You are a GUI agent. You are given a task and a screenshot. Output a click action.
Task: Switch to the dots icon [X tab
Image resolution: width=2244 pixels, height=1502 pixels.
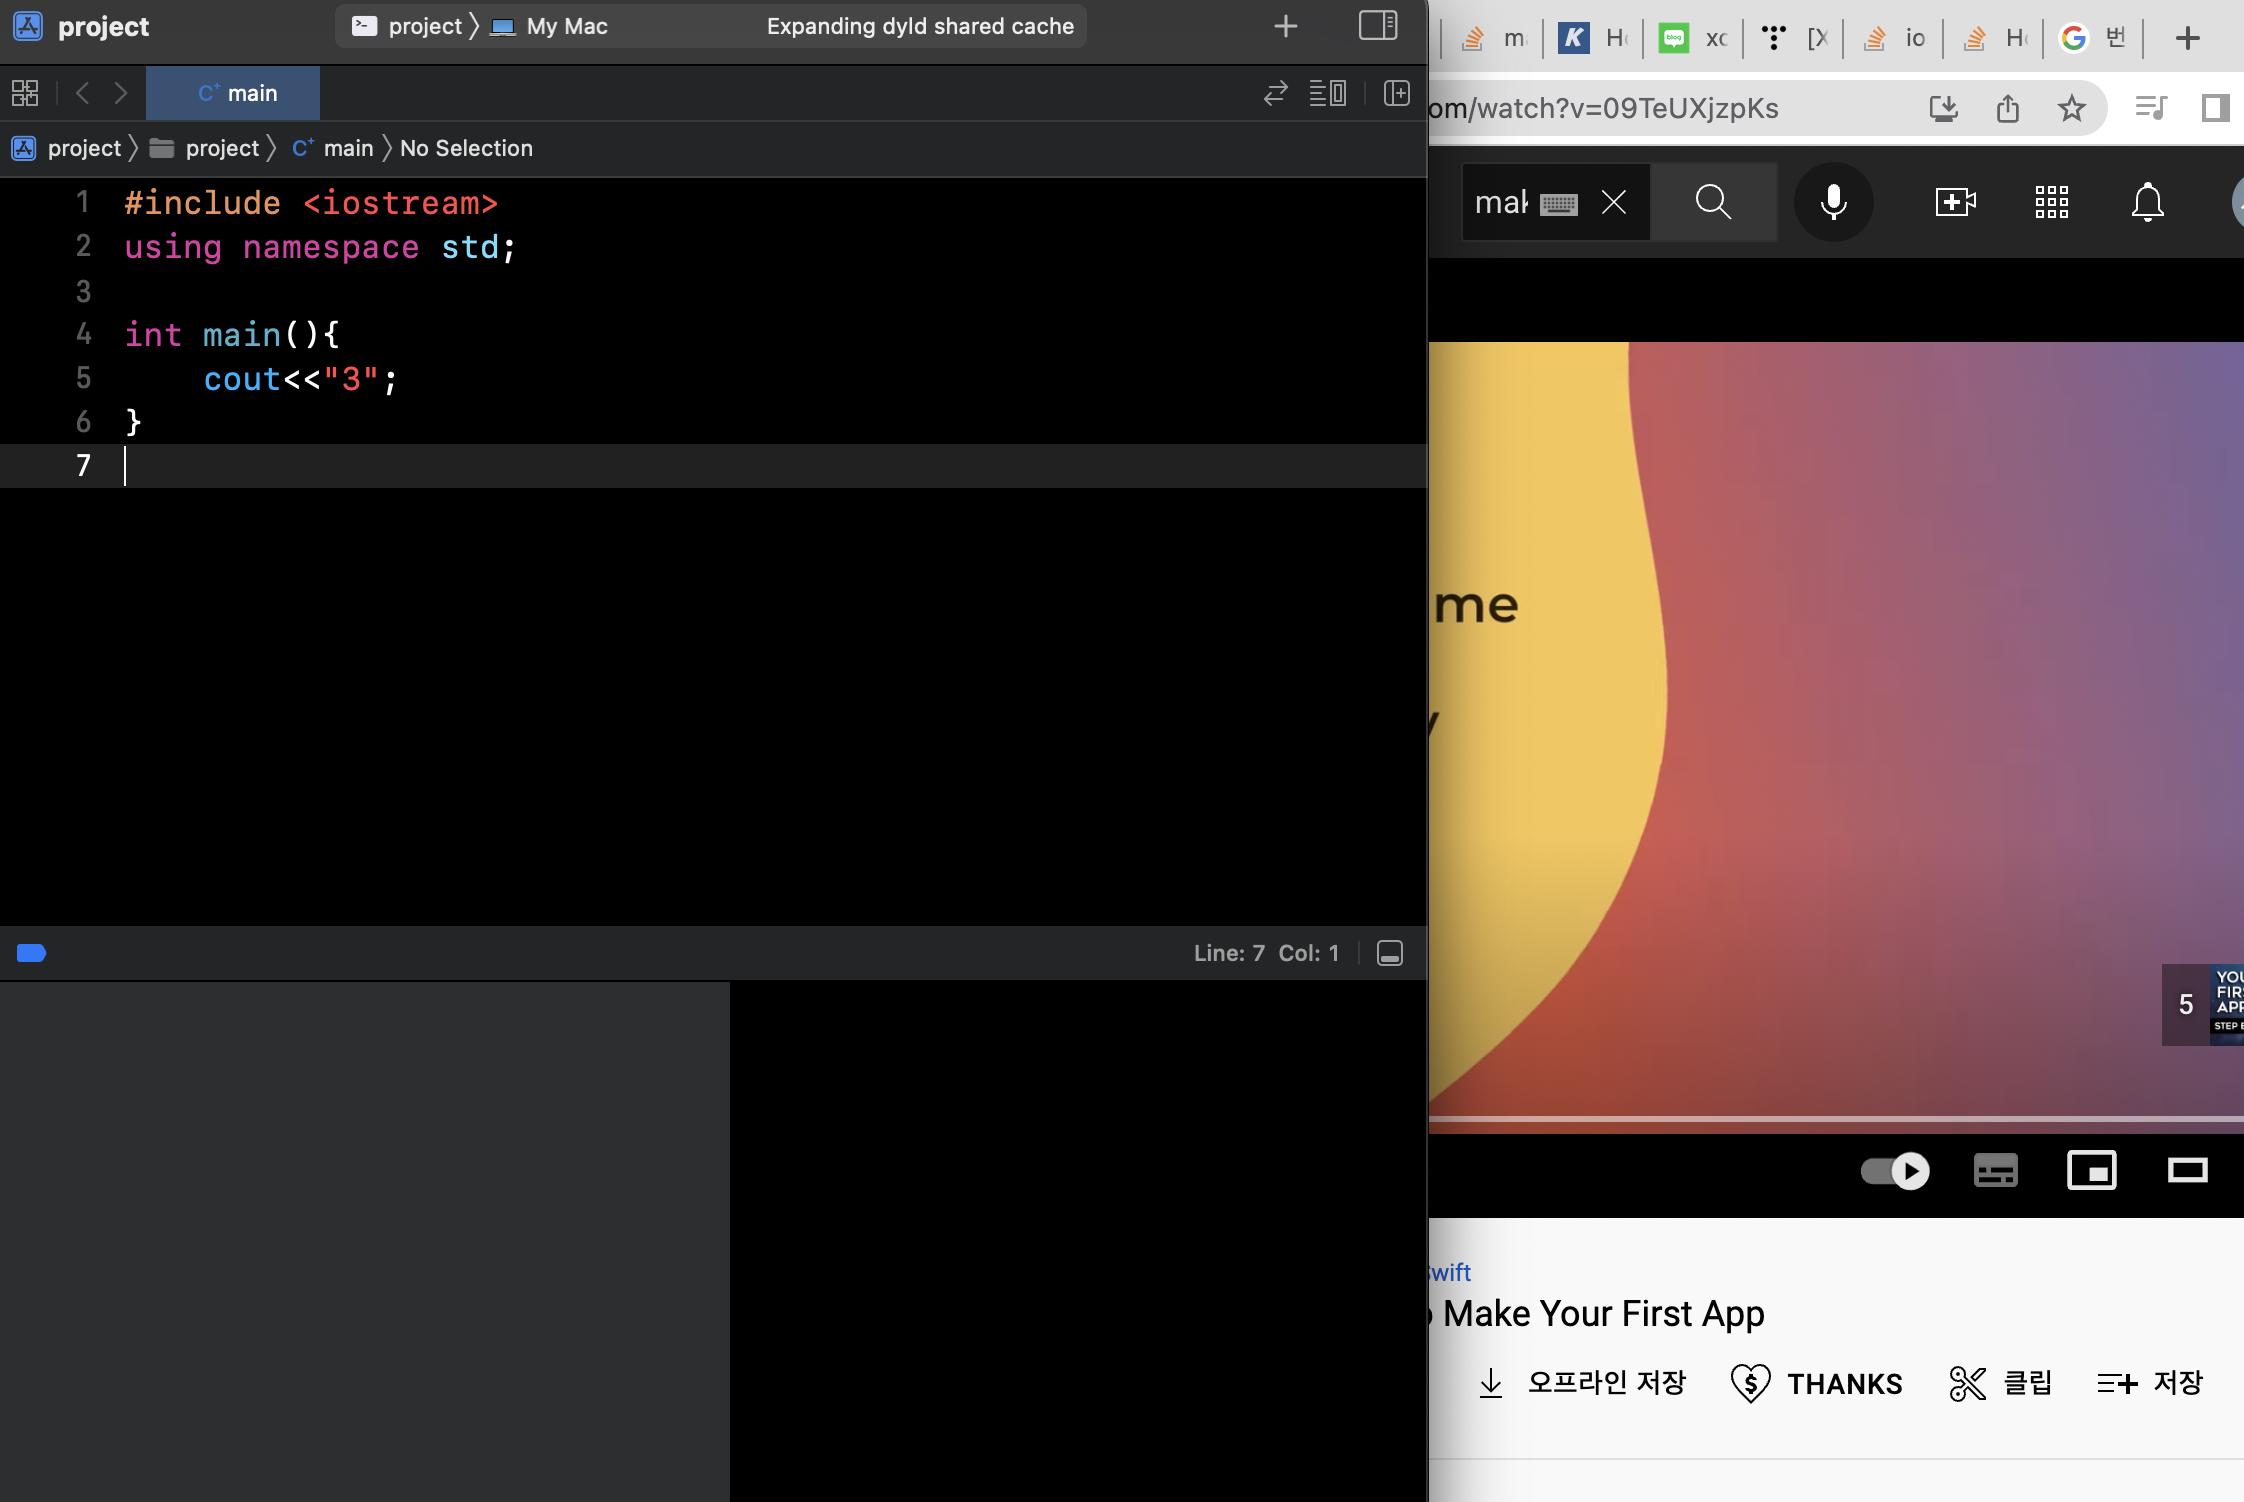[1793, 39]
